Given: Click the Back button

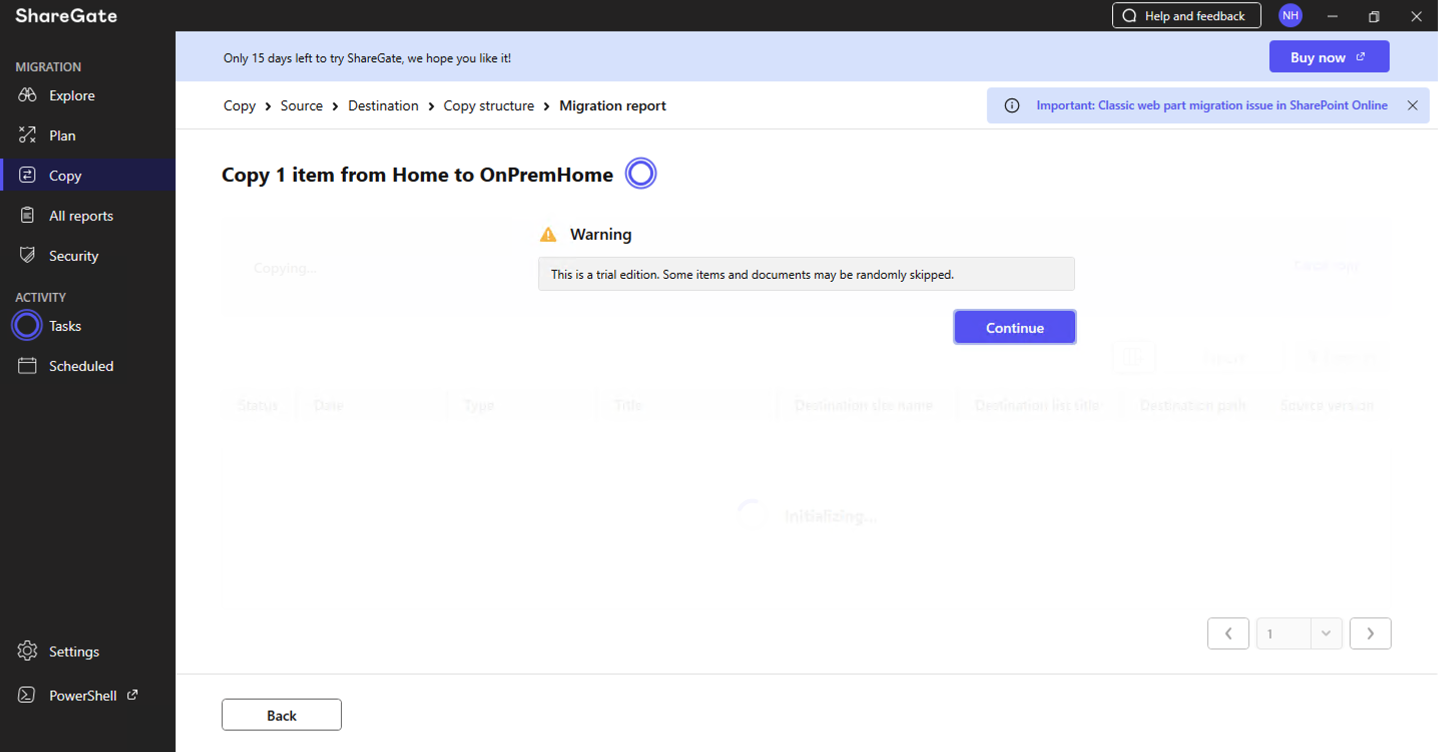Looking at the screenshot, I should (282, 715).
